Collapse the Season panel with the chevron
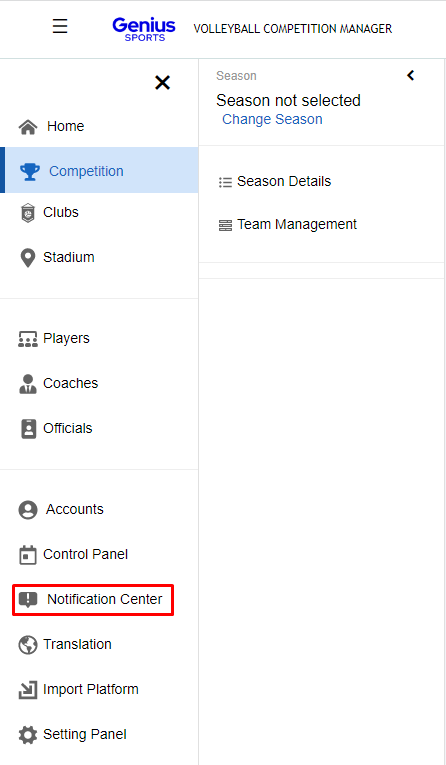446x765 pixels. click(411, 75)
